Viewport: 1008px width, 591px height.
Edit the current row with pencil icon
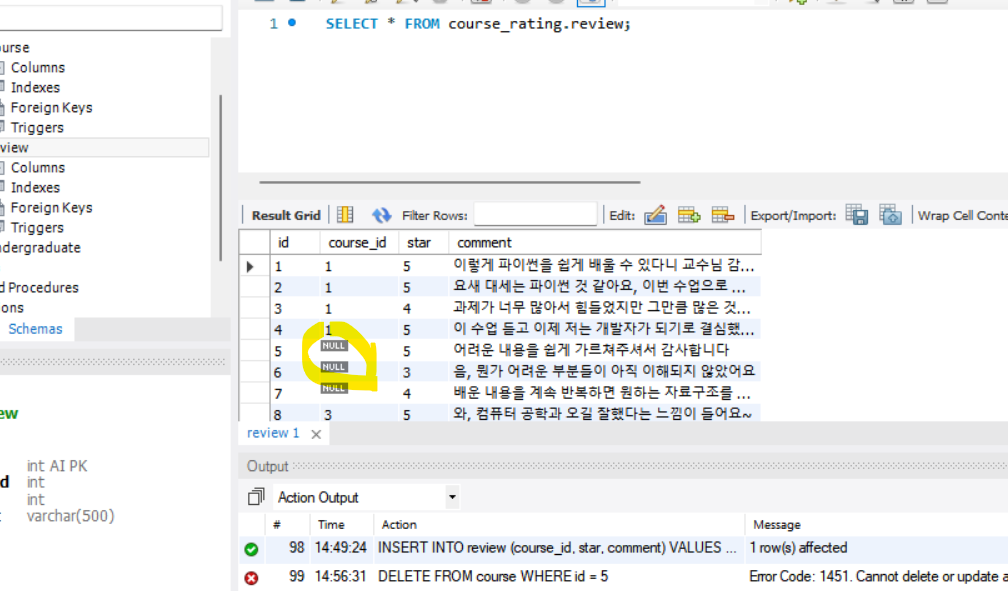(655, 215)
